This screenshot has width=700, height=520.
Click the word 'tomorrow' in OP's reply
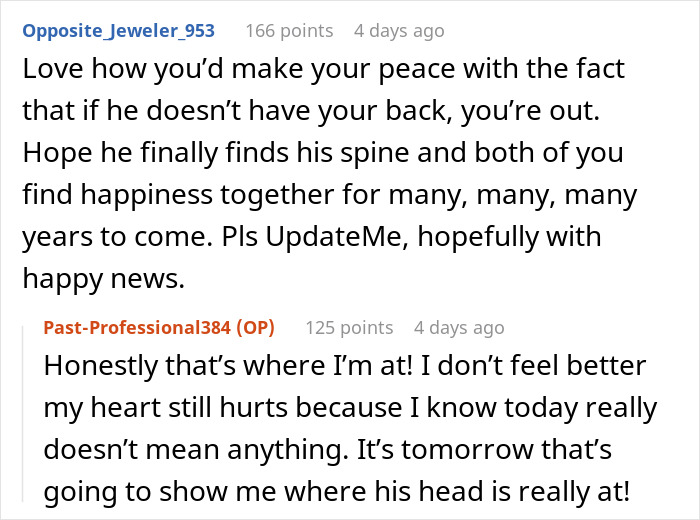tap(467, 450)
